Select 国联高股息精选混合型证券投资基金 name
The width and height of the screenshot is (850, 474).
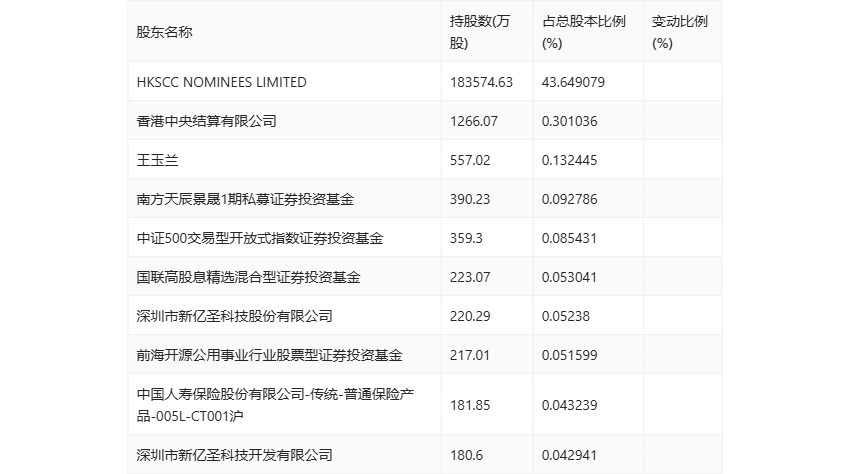point(248,277)
